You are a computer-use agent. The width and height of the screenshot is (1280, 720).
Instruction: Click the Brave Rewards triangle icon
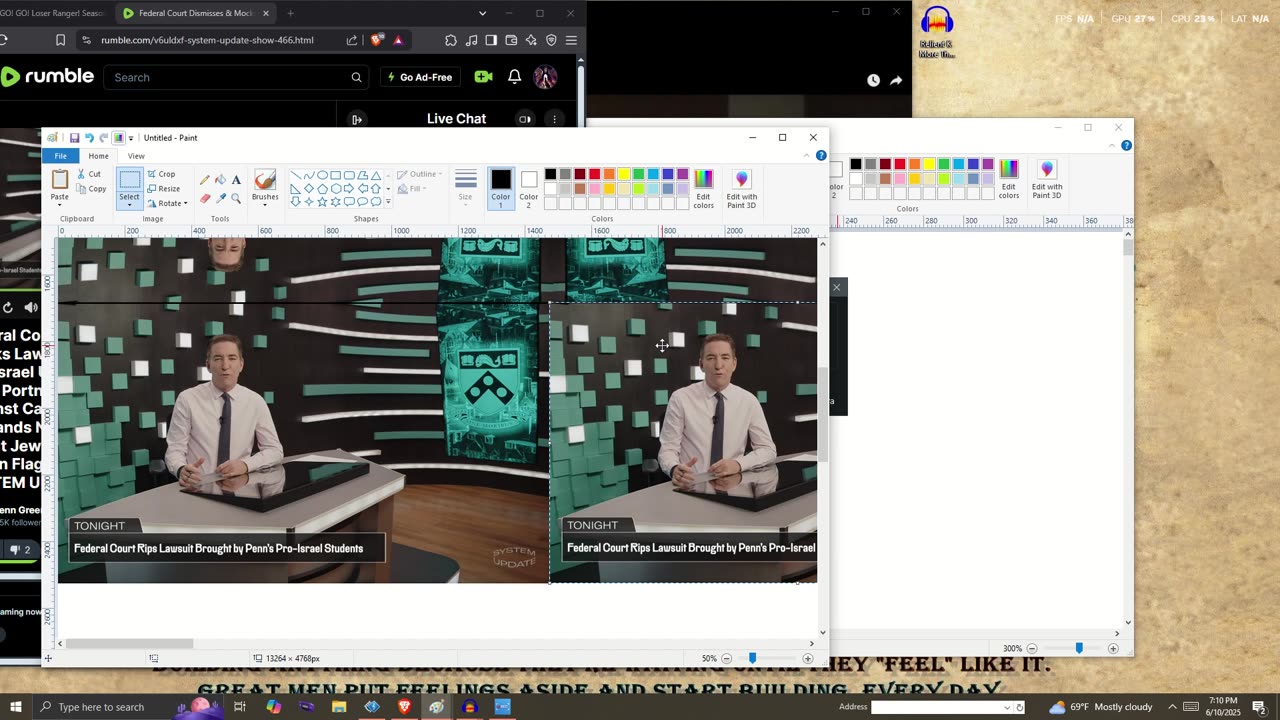(x=398, y=40)
